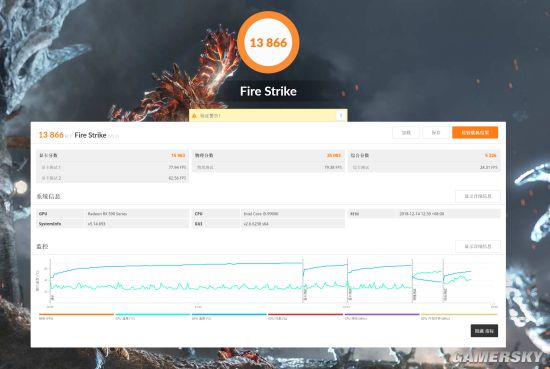This screenshot has height=369, width=550.
Task: Select the 13 866 score in results header
Action: (51, 135)
